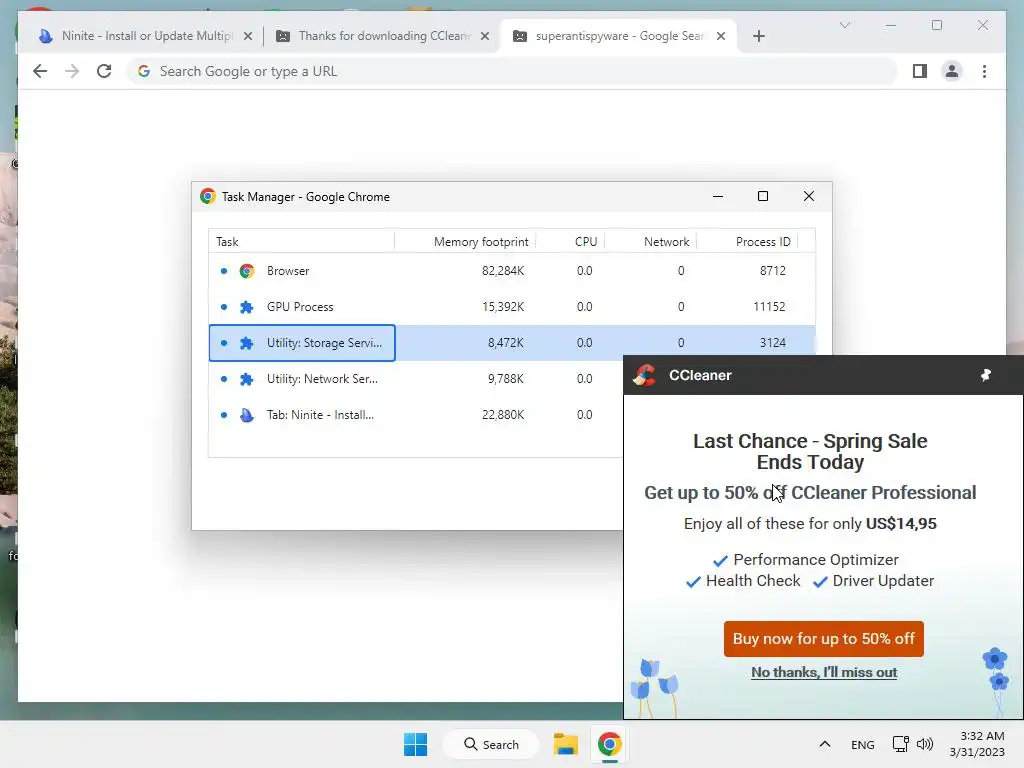Select Utility: Network Service row
The height and width of the screenshot is (768, 1024).
415,379
